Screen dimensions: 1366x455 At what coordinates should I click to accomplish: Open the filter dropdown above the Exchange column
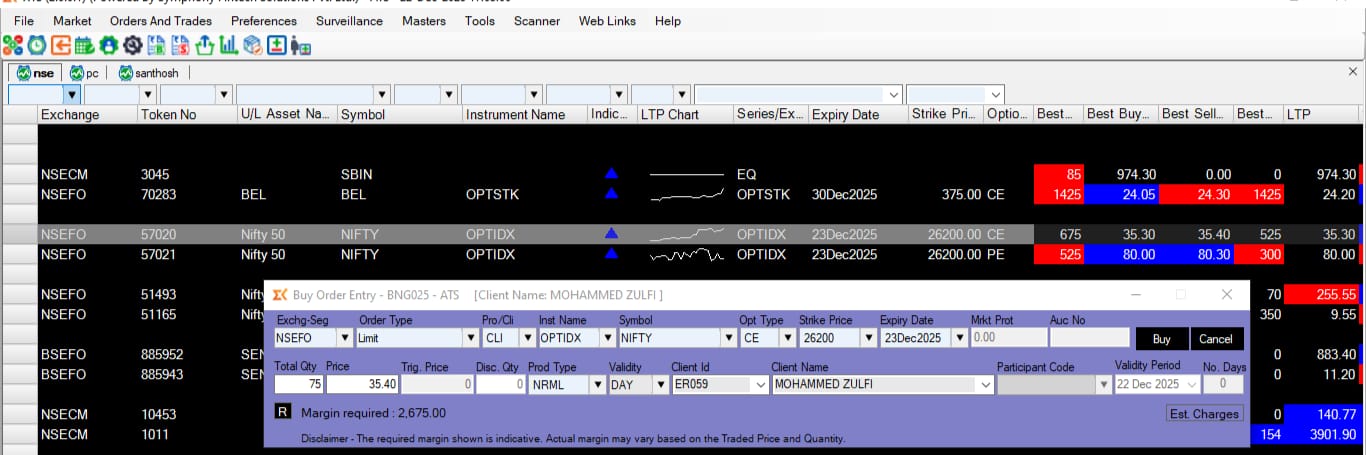coord(71,94)
